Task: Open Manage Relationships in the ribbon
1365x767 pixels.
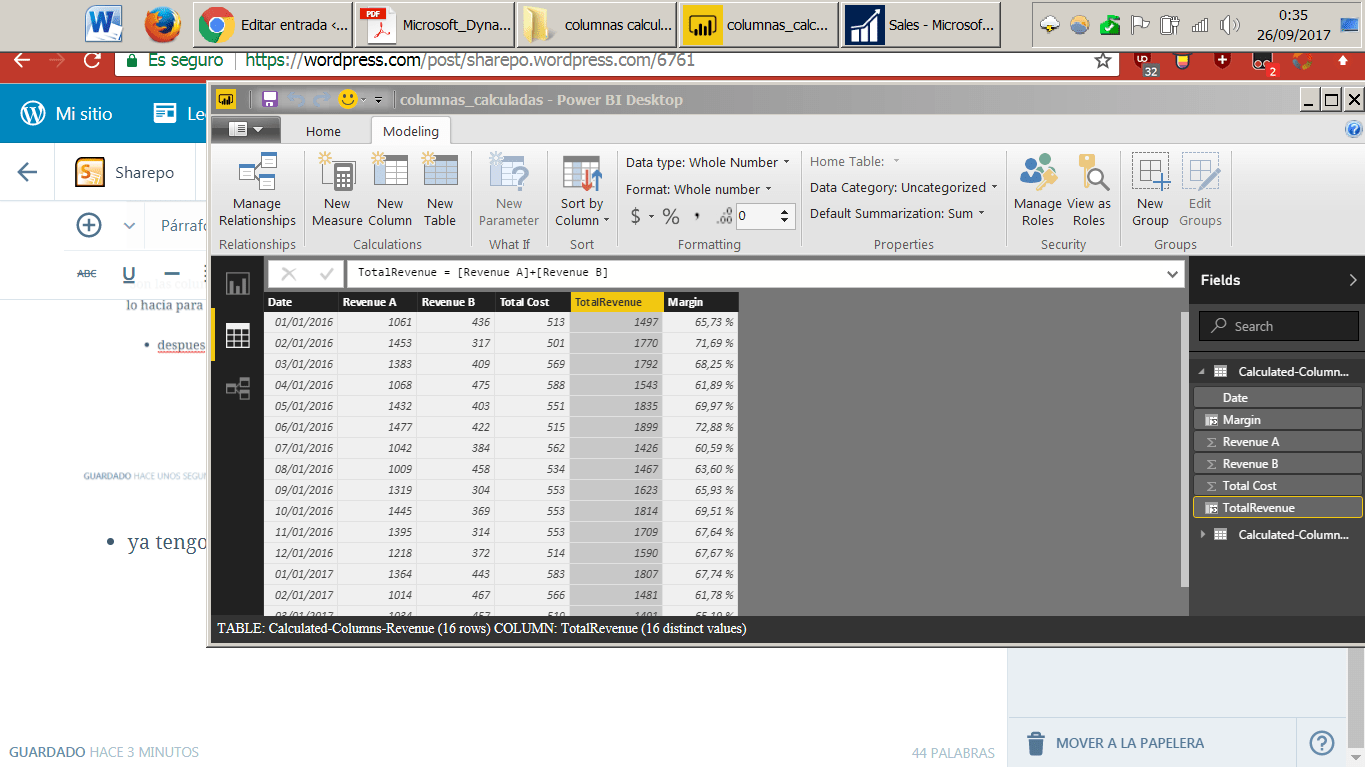Action: (257, 190)
